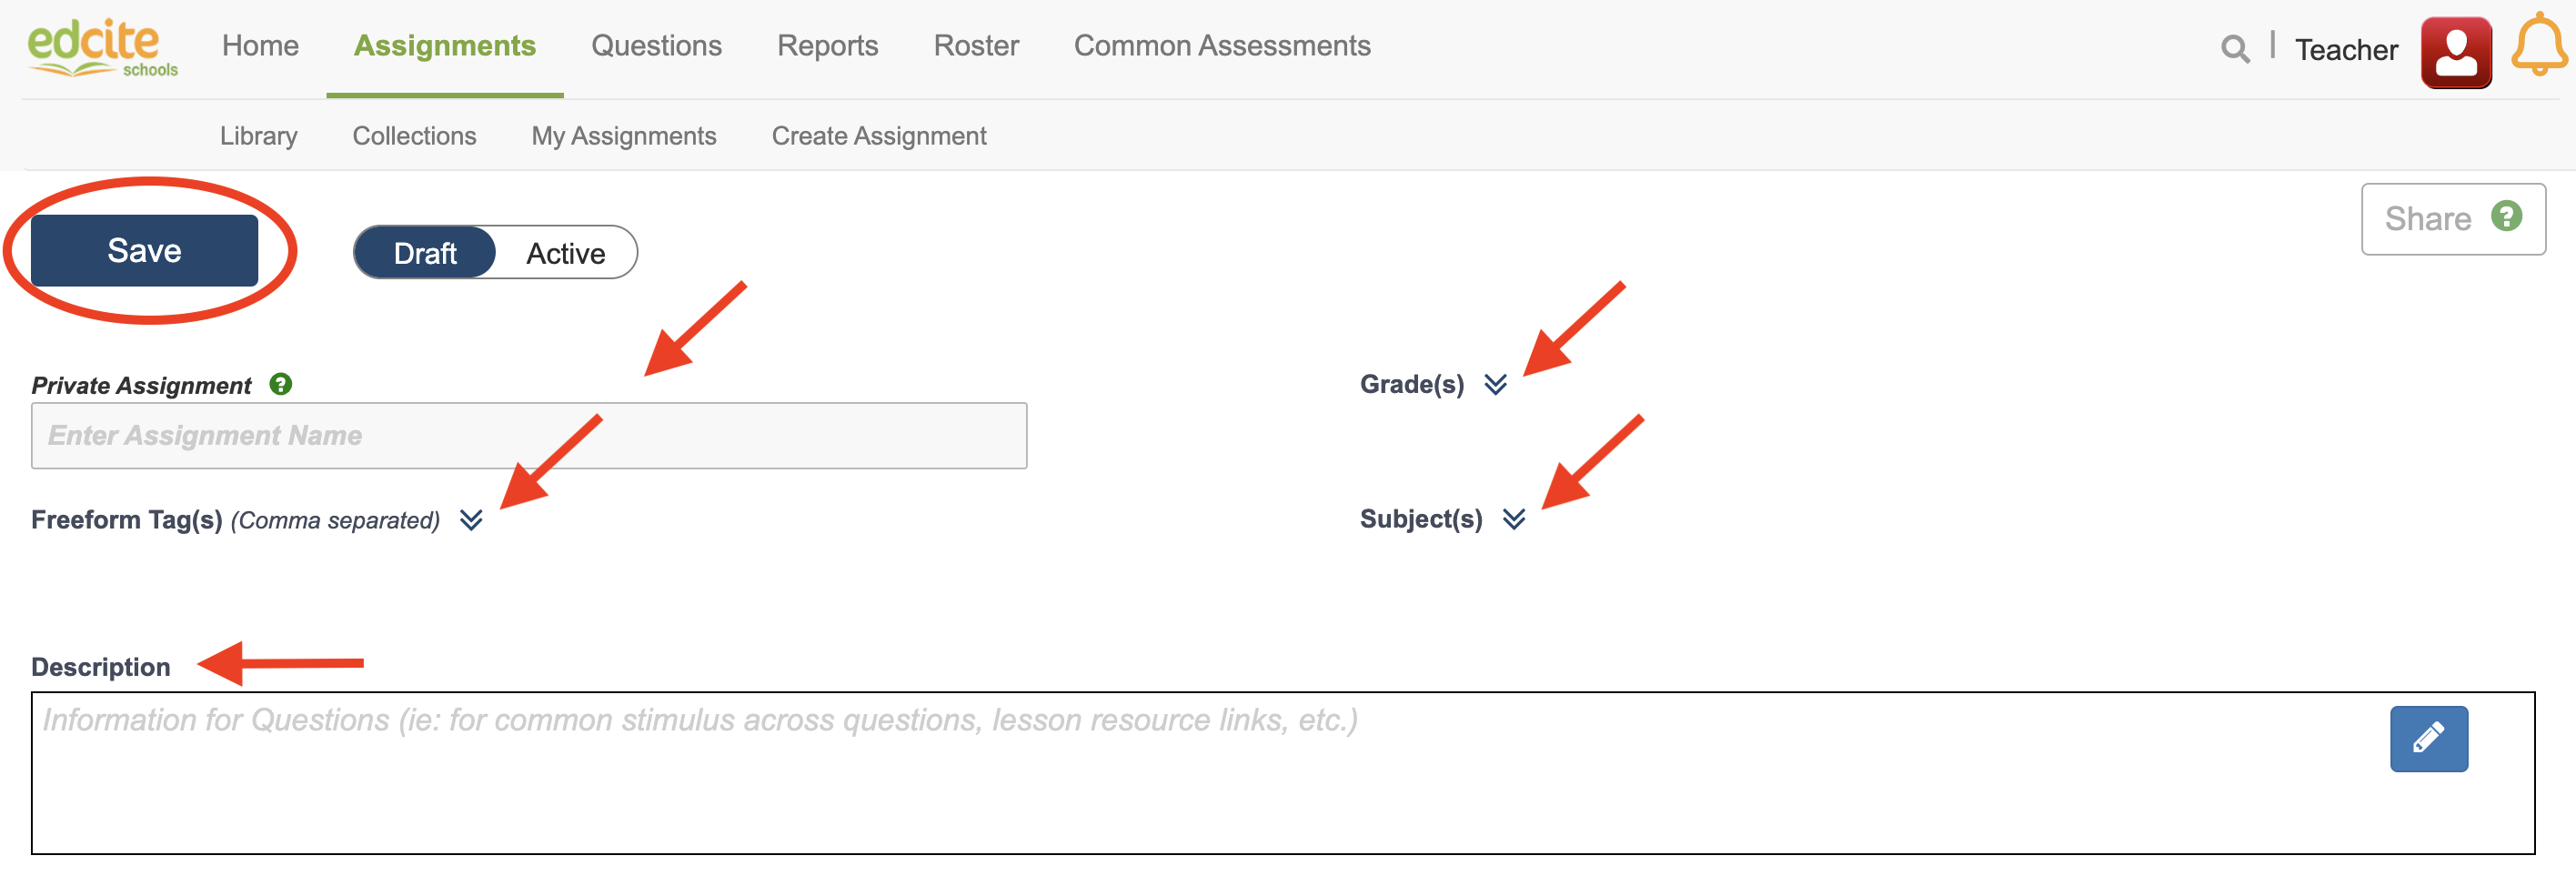
Task: Open the notifications bell icon
Action: click(x=2538, y=46)
